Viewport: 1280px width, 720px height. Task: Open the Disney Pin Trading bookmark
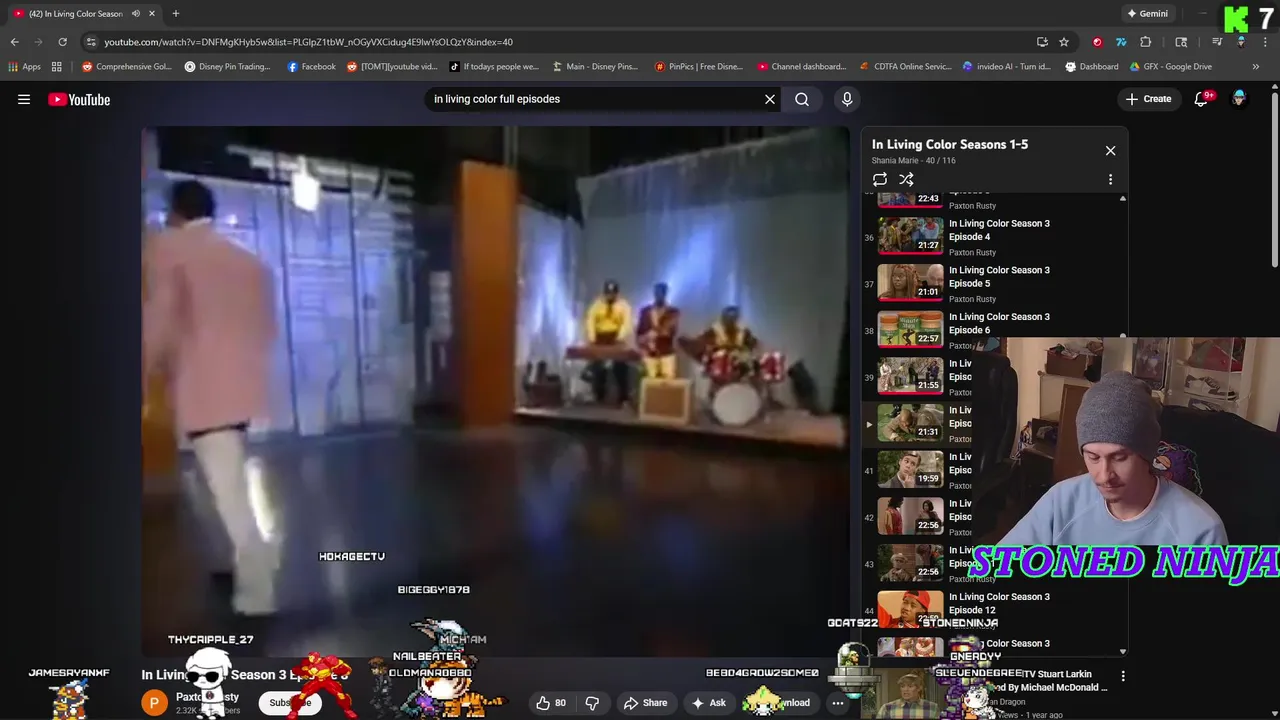click(228, 67)
